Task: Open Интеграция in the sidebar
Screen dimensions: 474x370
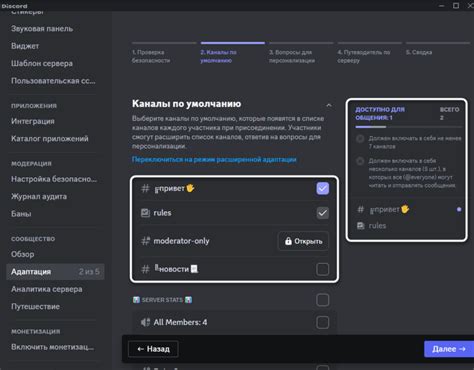Action: 55,121
